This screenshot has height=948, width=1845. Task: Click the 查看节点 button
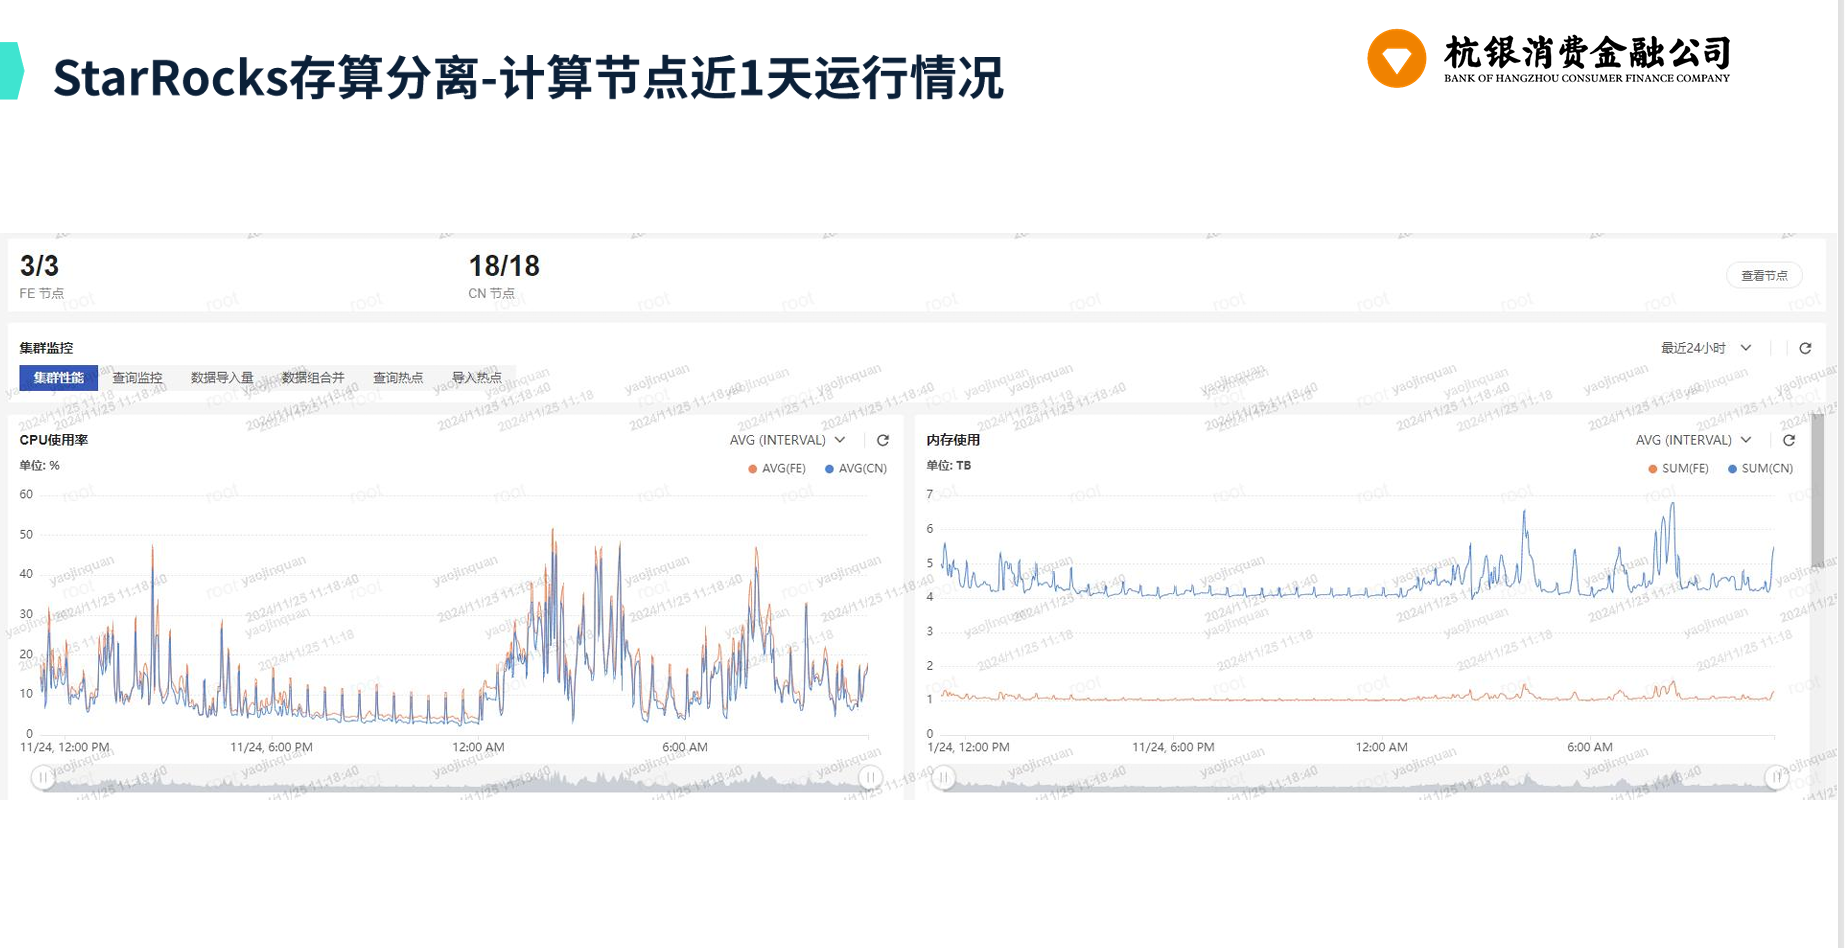pos(1764,276)
